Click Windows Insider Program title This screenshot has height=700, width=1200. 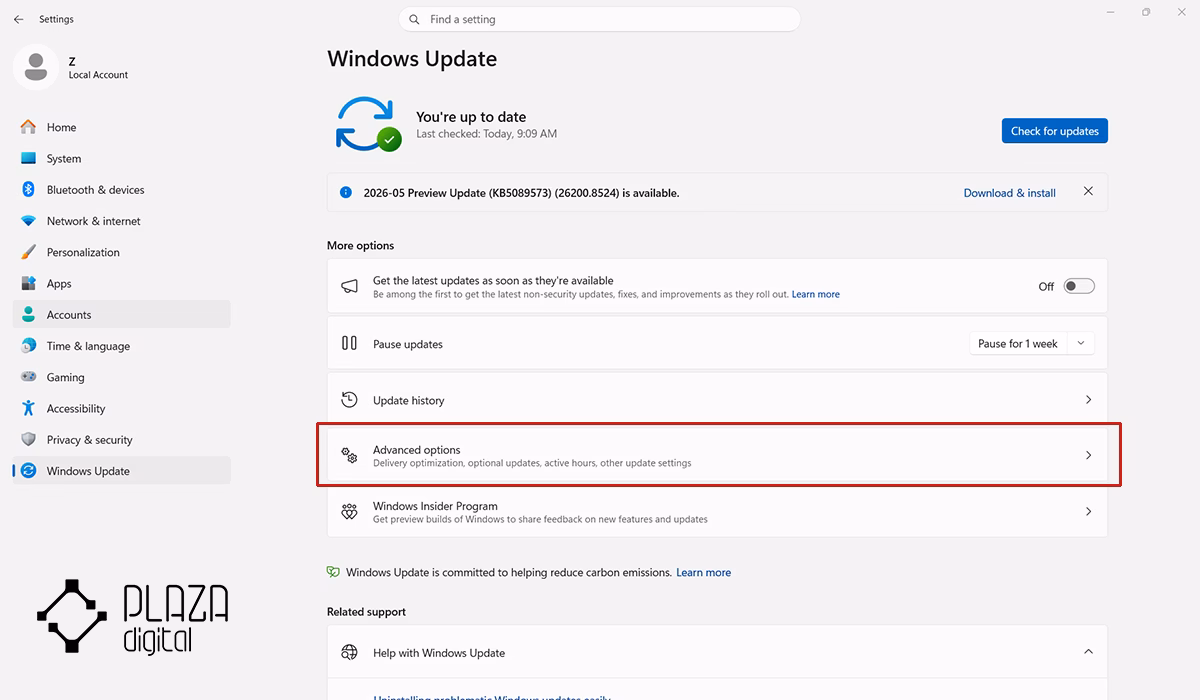coord(435,506)
